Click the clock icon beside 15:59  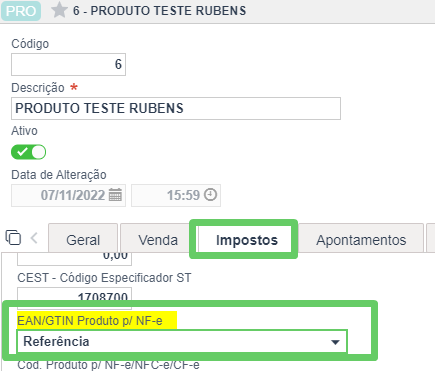point(210,195)
